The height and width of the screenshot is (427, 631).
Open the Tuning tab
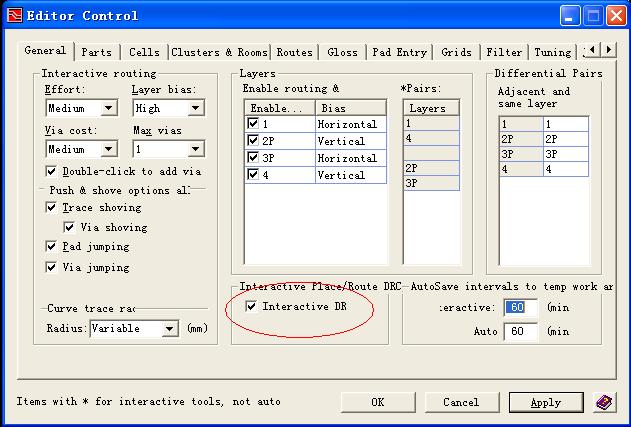[553, 52]
